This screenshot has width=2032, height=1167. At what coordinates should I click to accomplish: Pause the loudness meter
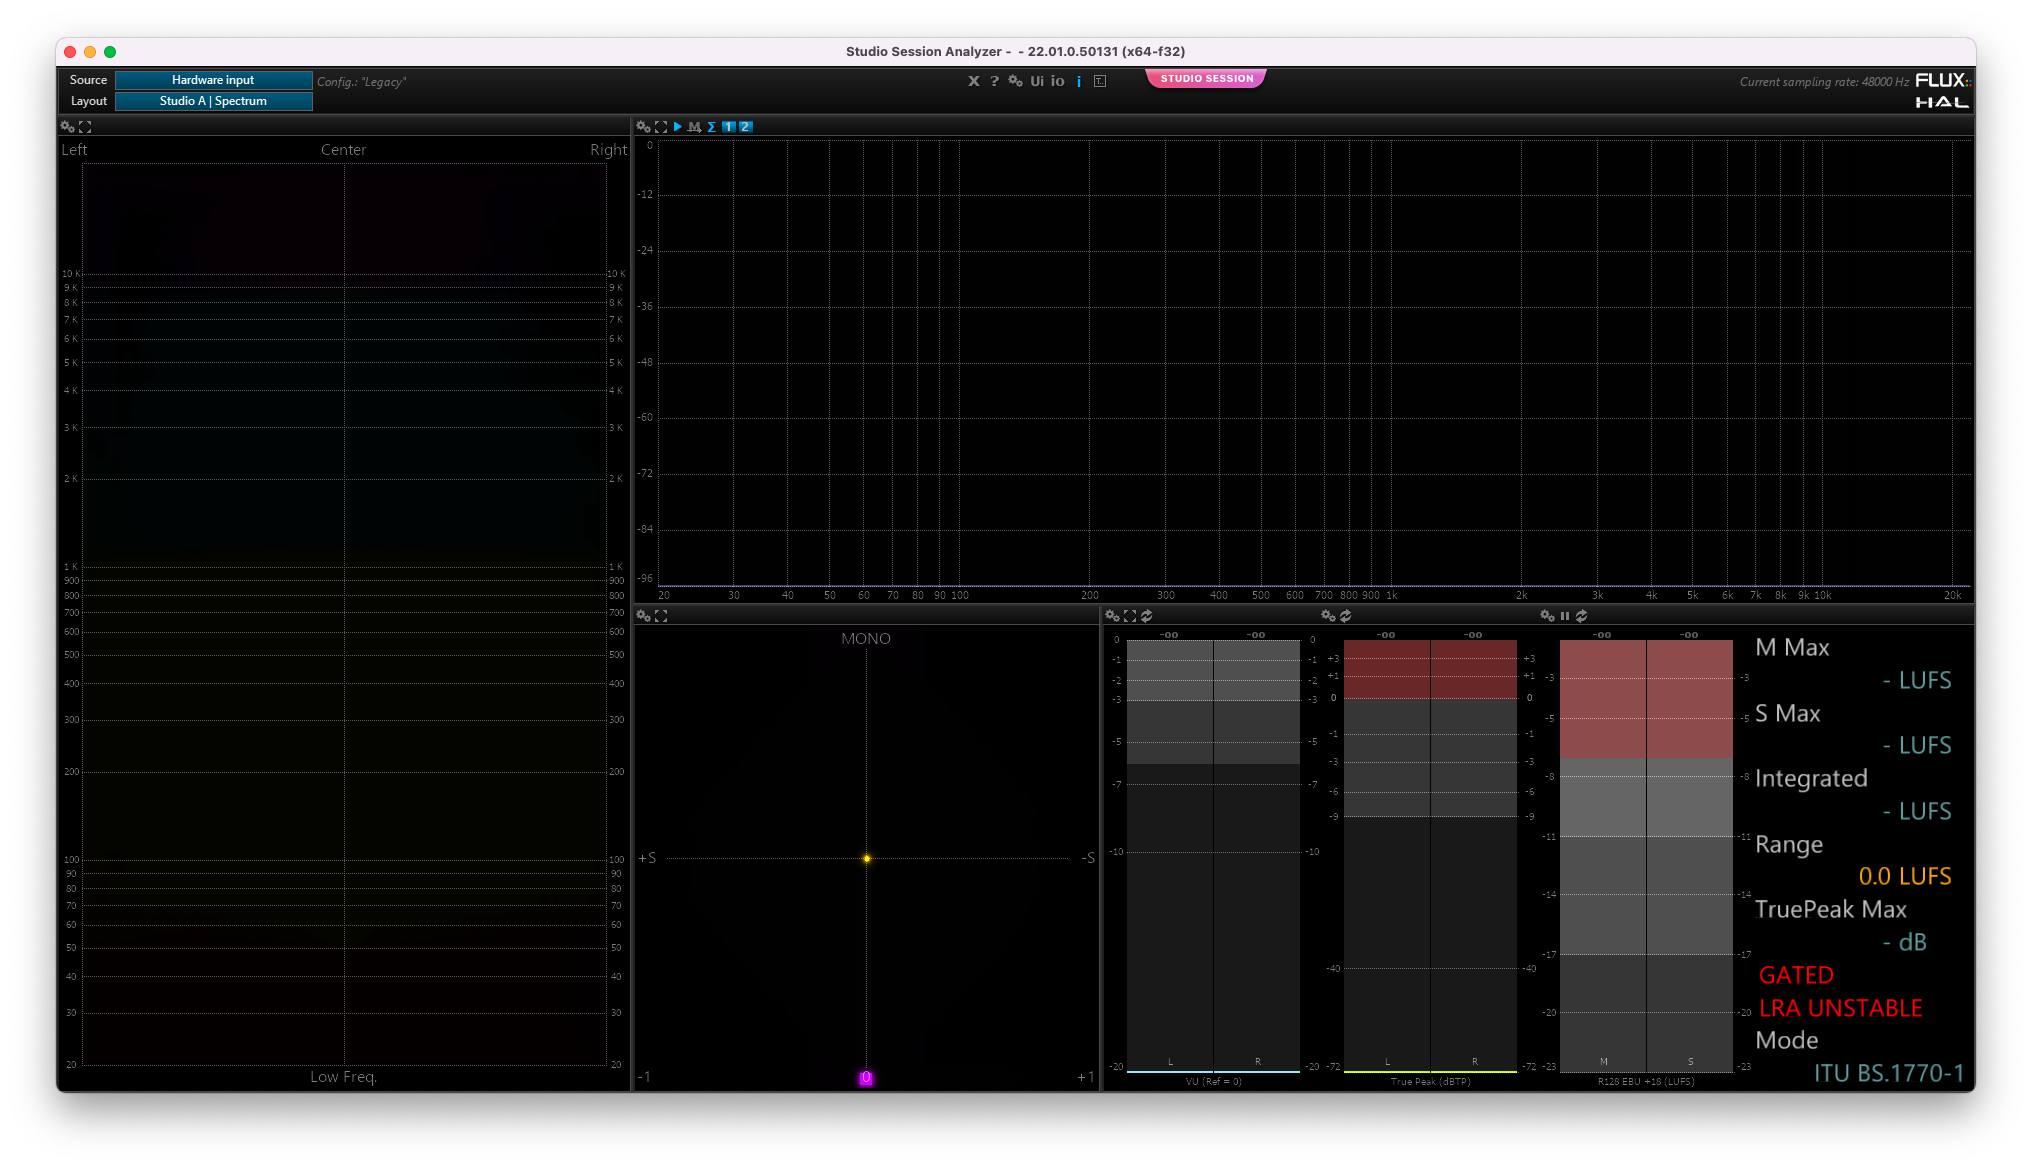tap(1565, 616)
